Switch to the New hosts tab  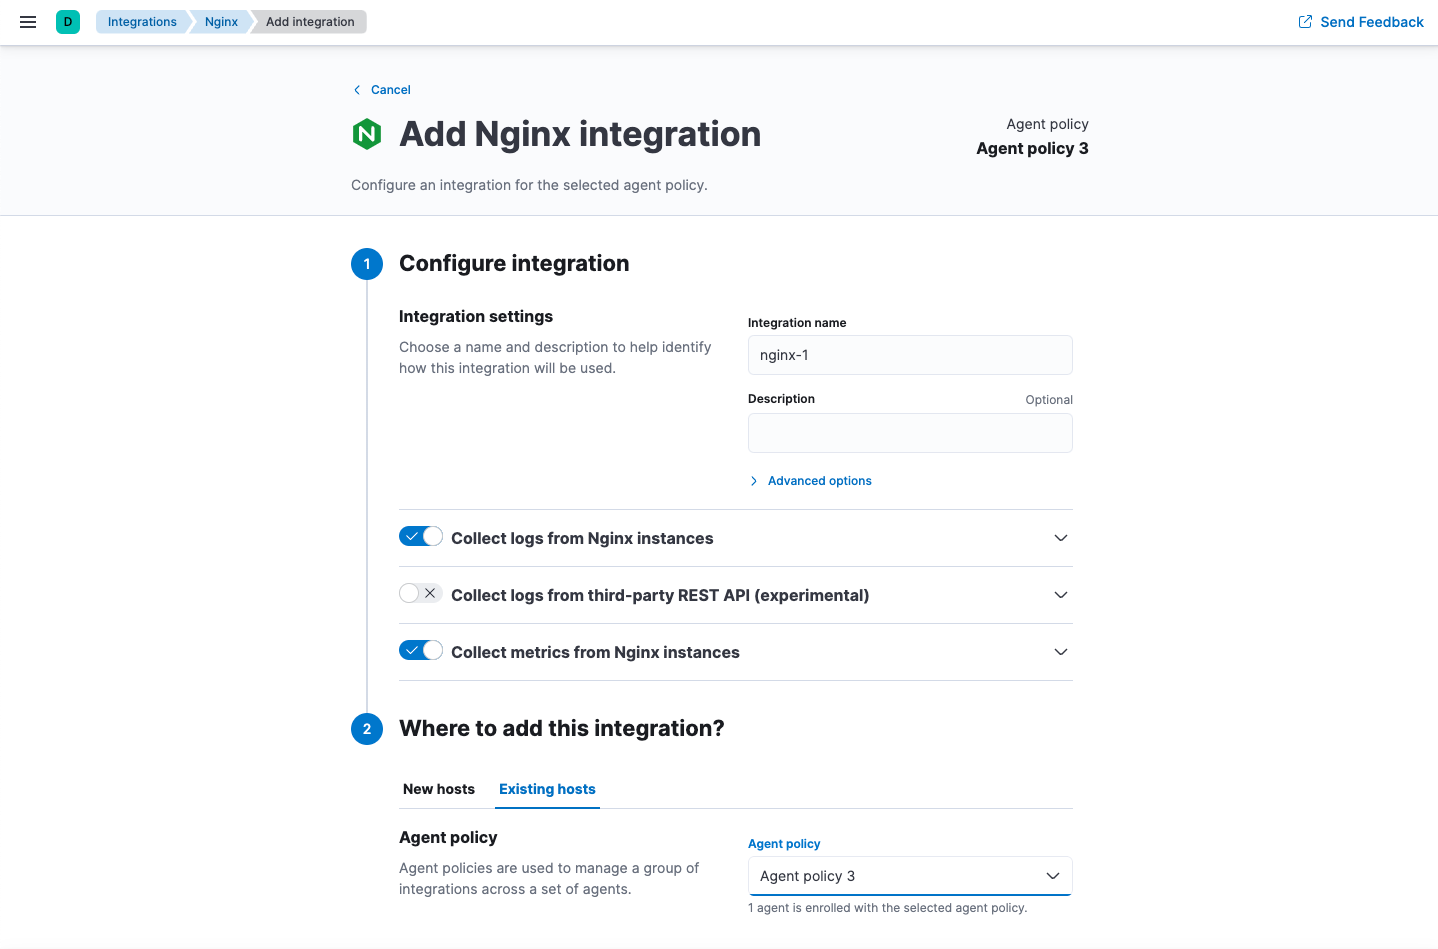tap(438, 789)
